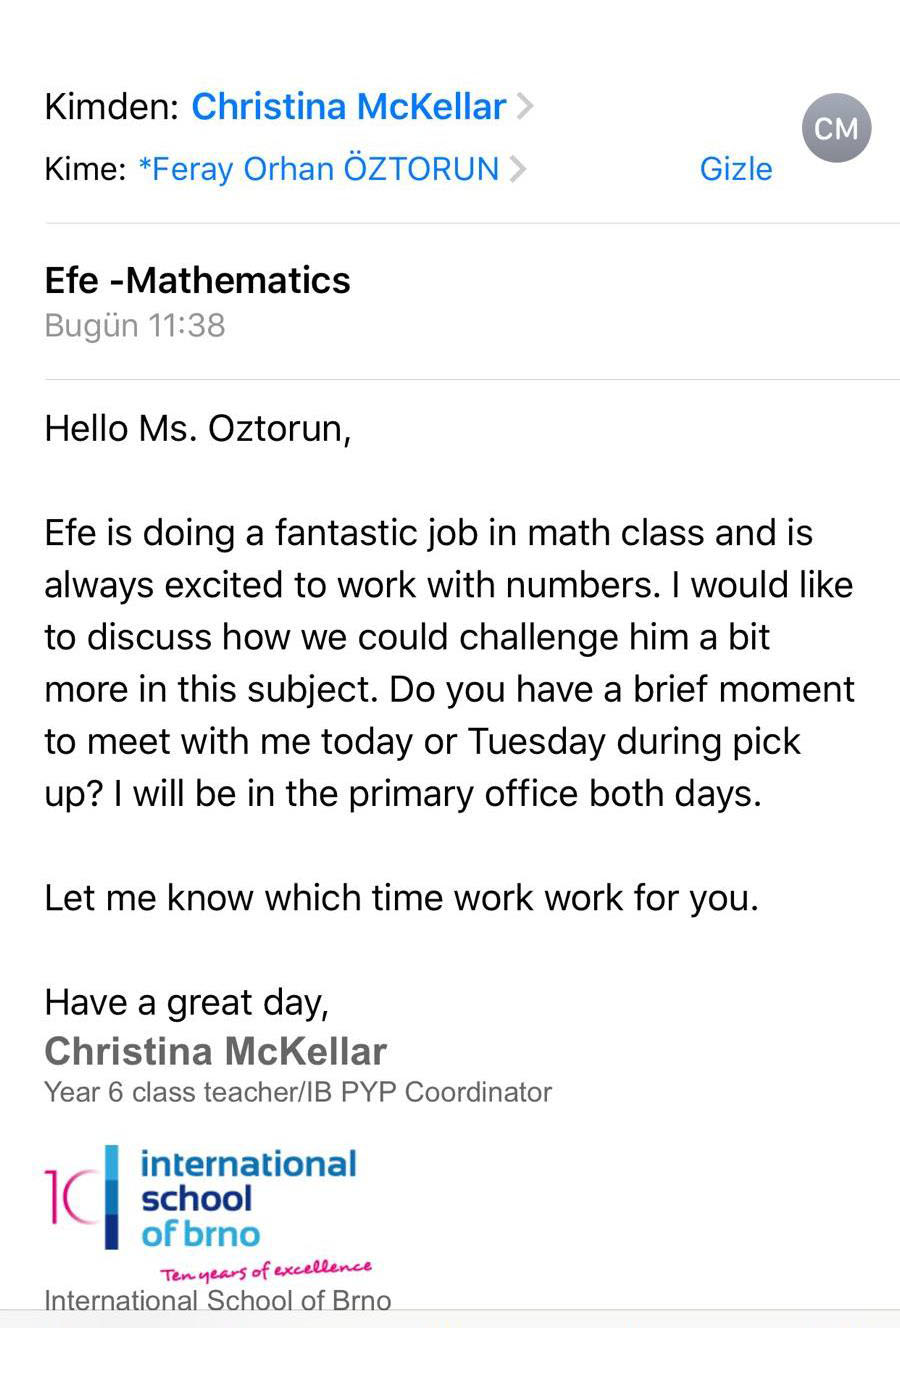
Task: Tap the pink 10 anniversary emblem
Action: pos(71,1196)
